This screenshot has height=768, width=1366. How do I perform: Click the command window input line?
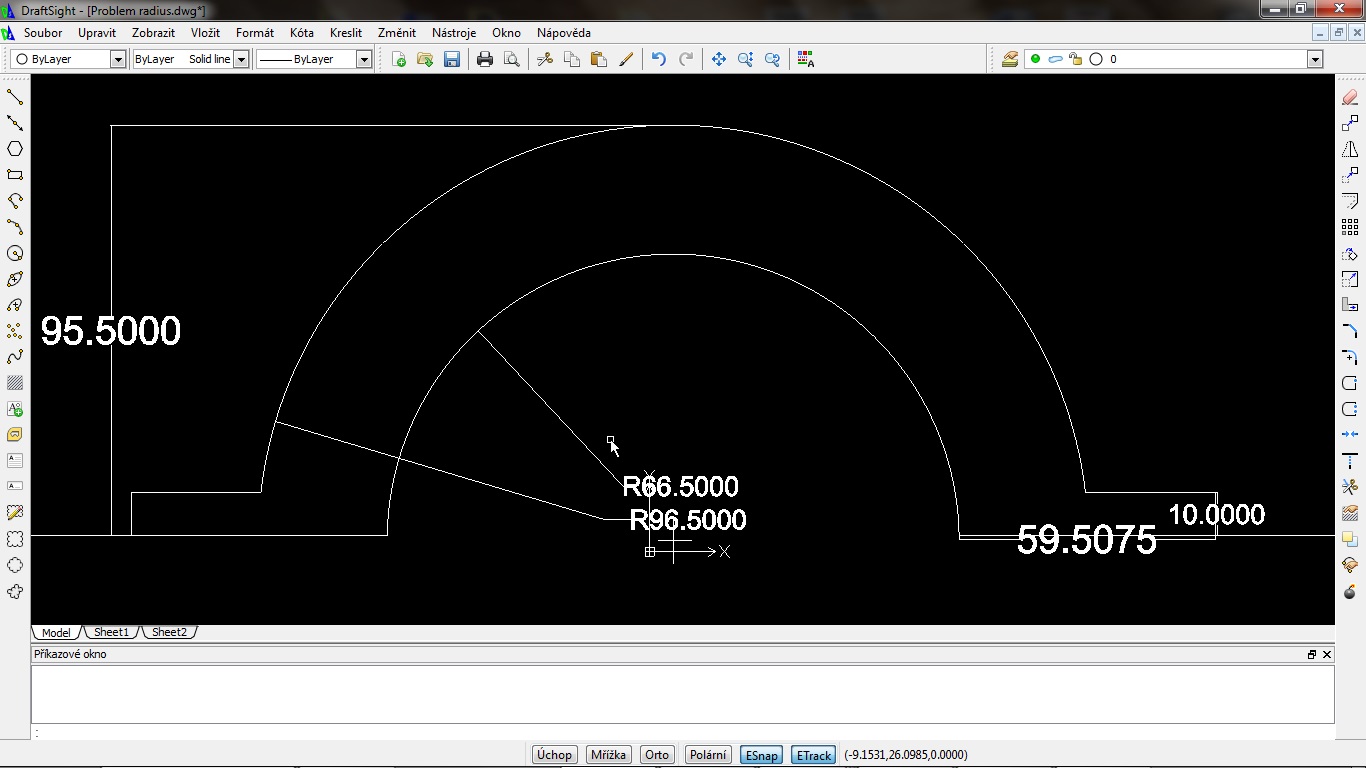click(680, 732)
